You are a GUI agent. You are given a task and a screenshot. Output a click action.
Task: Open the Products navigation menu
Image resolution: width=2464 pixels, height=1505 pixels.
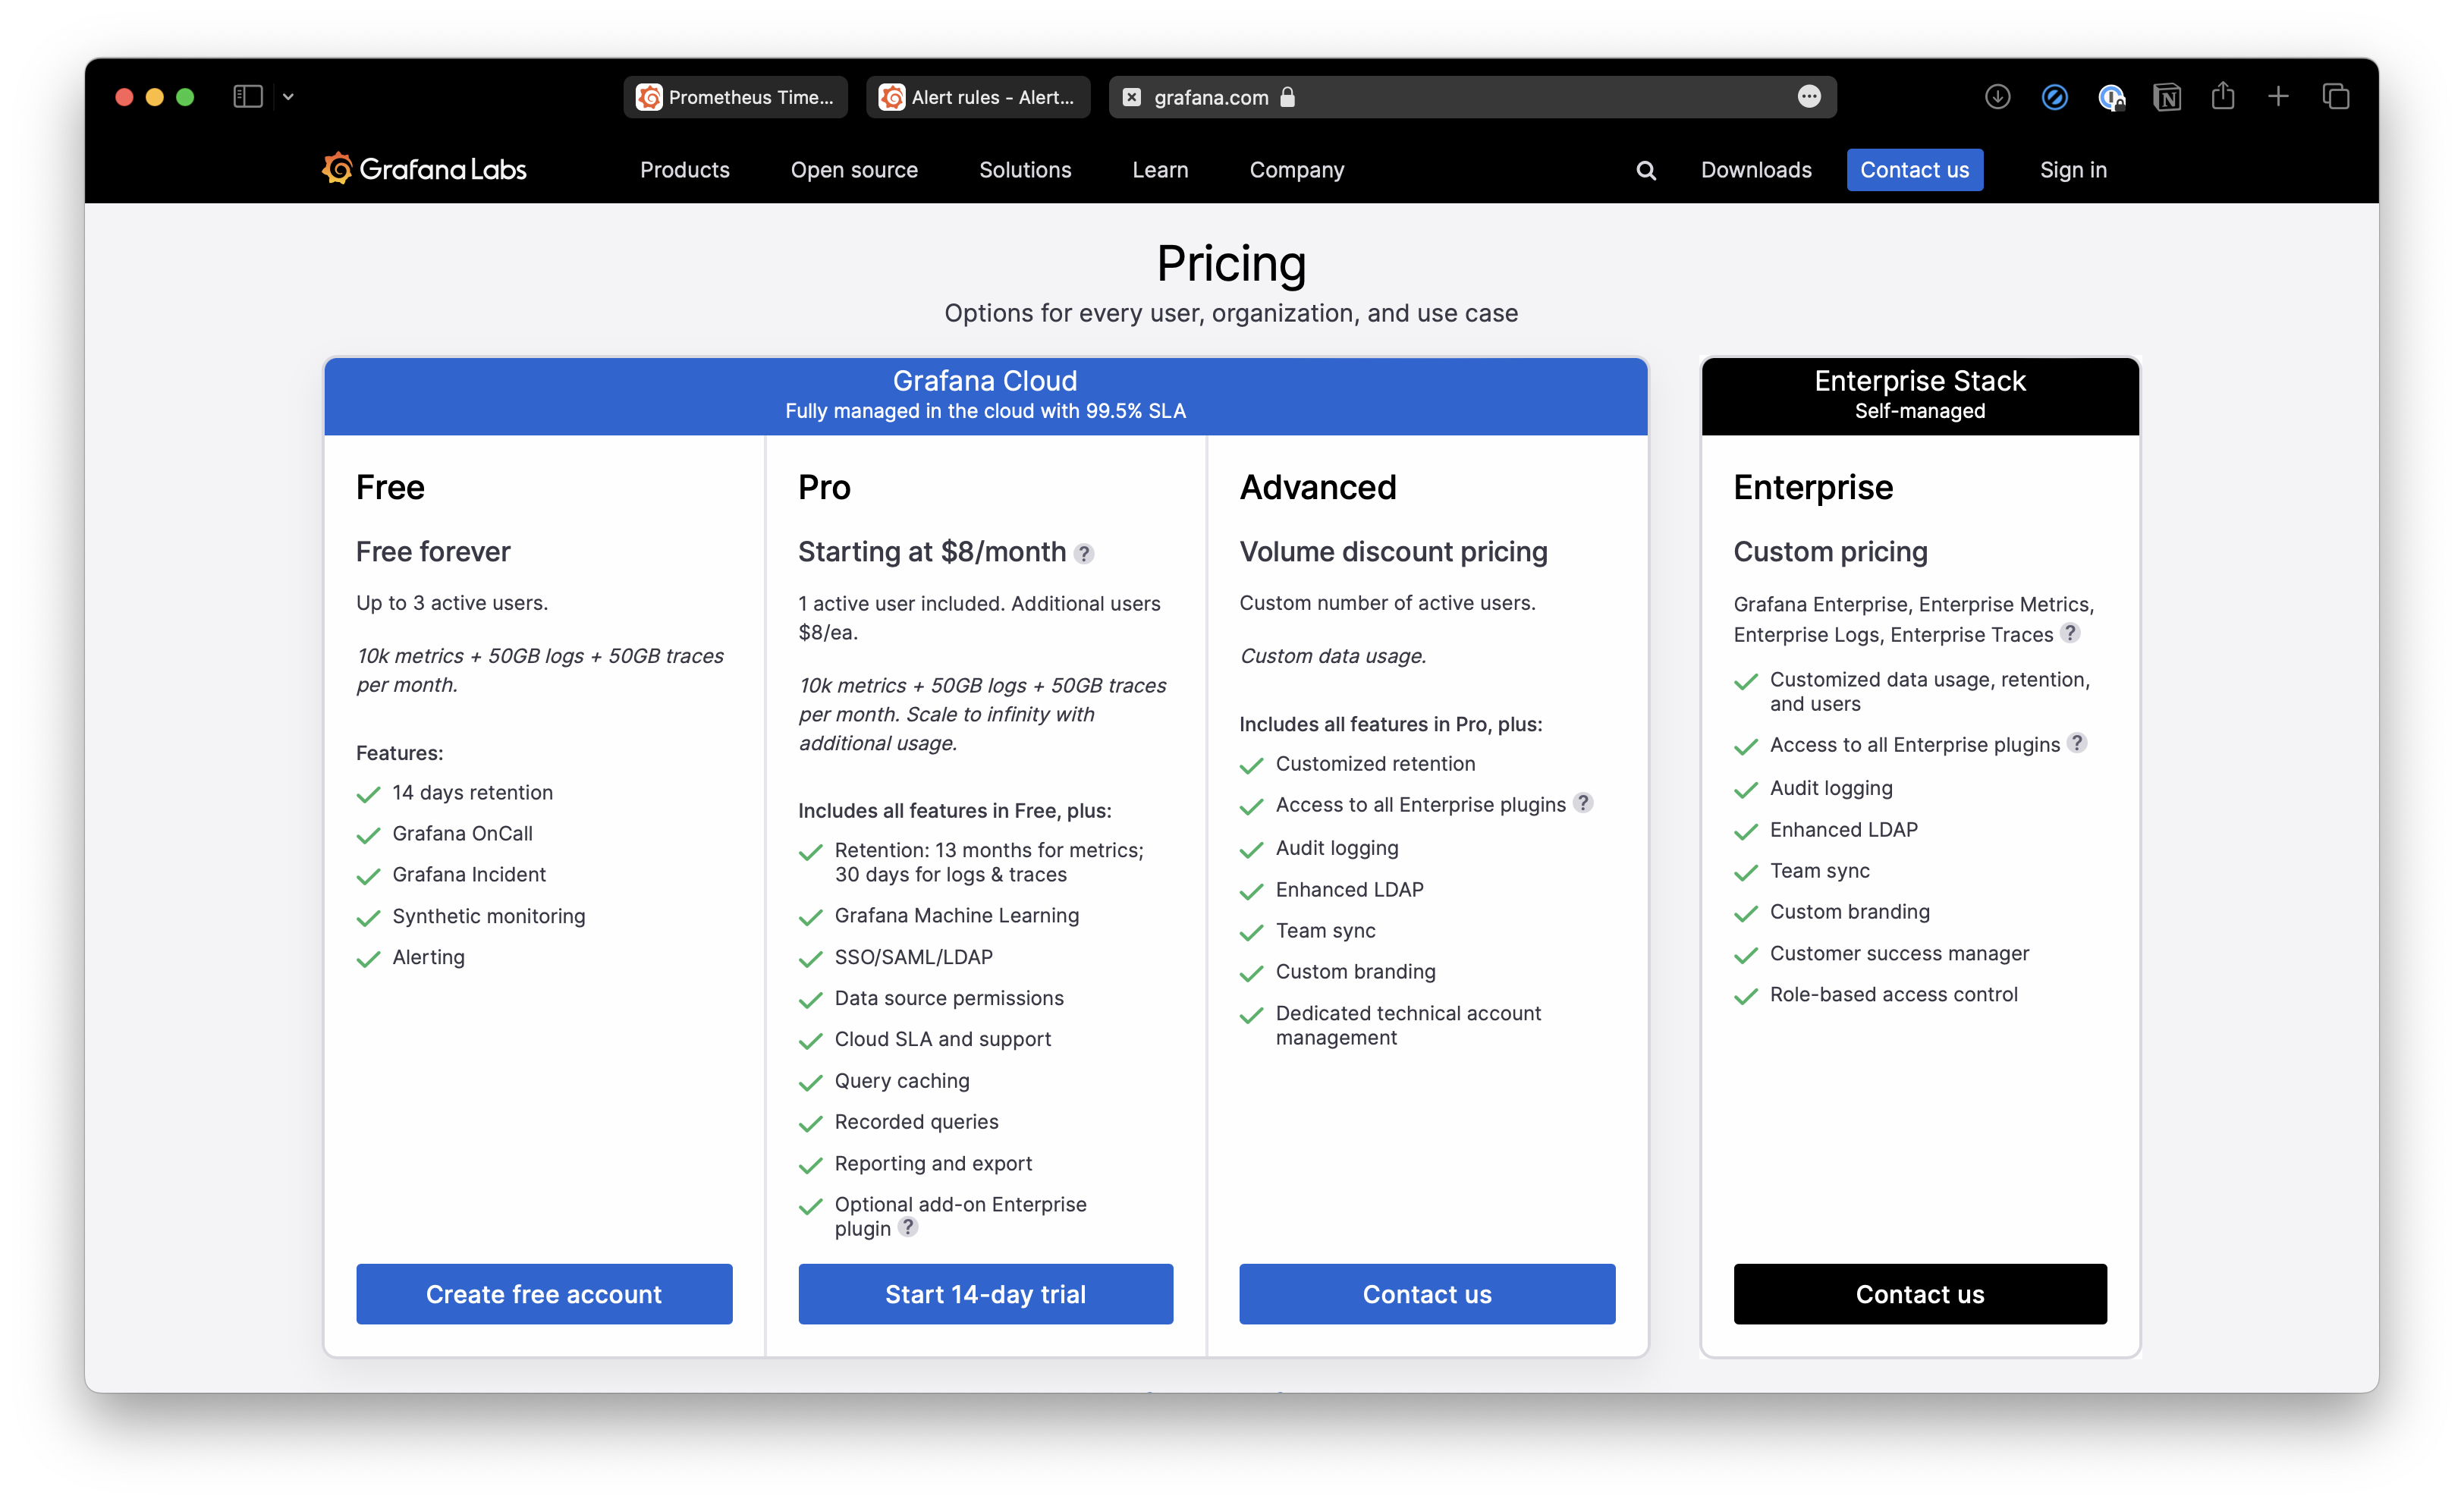tap(684, 170)
